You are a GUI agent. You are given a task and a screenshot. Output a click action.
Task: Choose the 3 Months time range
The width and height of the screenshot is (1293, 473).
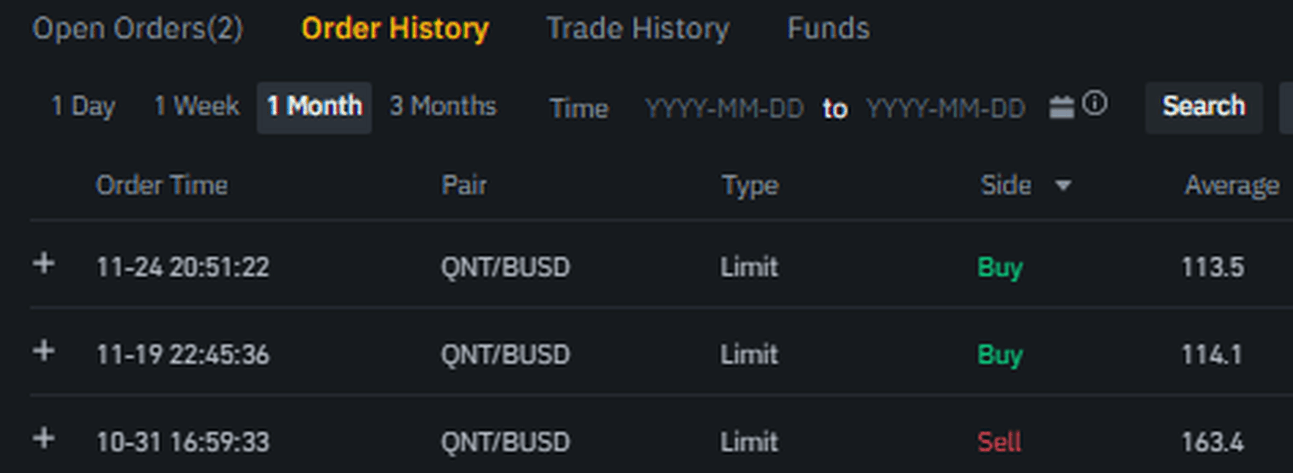point(442,107)
